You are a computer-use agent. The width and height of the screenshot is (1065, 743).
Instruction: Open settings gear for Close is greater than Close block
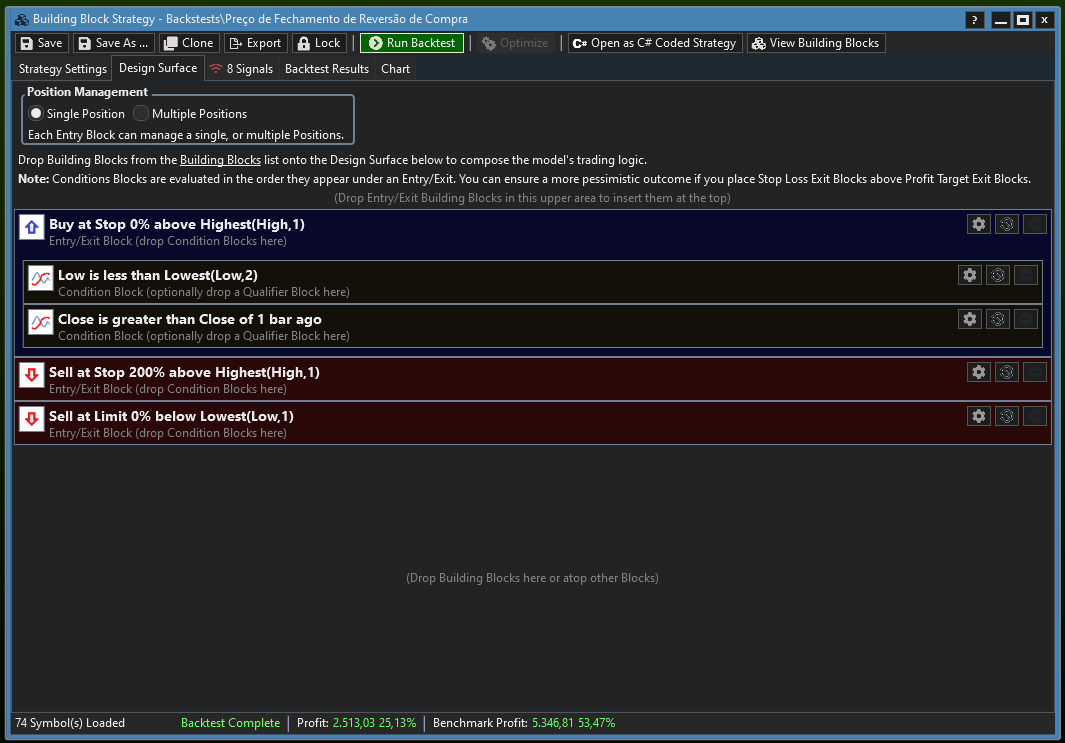[x=969, y=319]
